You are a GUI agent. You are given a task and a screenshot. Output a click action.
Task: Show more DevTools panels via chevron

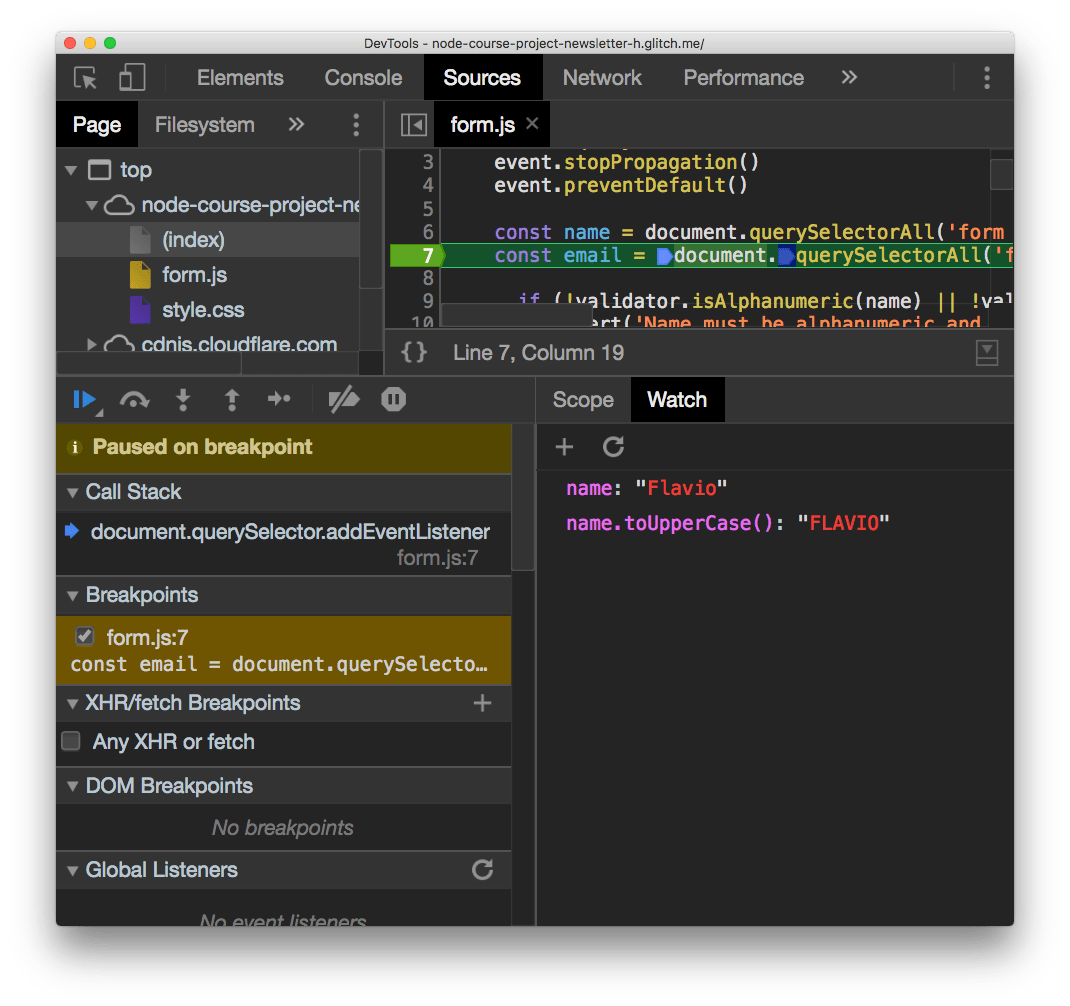tap(849, 78)
